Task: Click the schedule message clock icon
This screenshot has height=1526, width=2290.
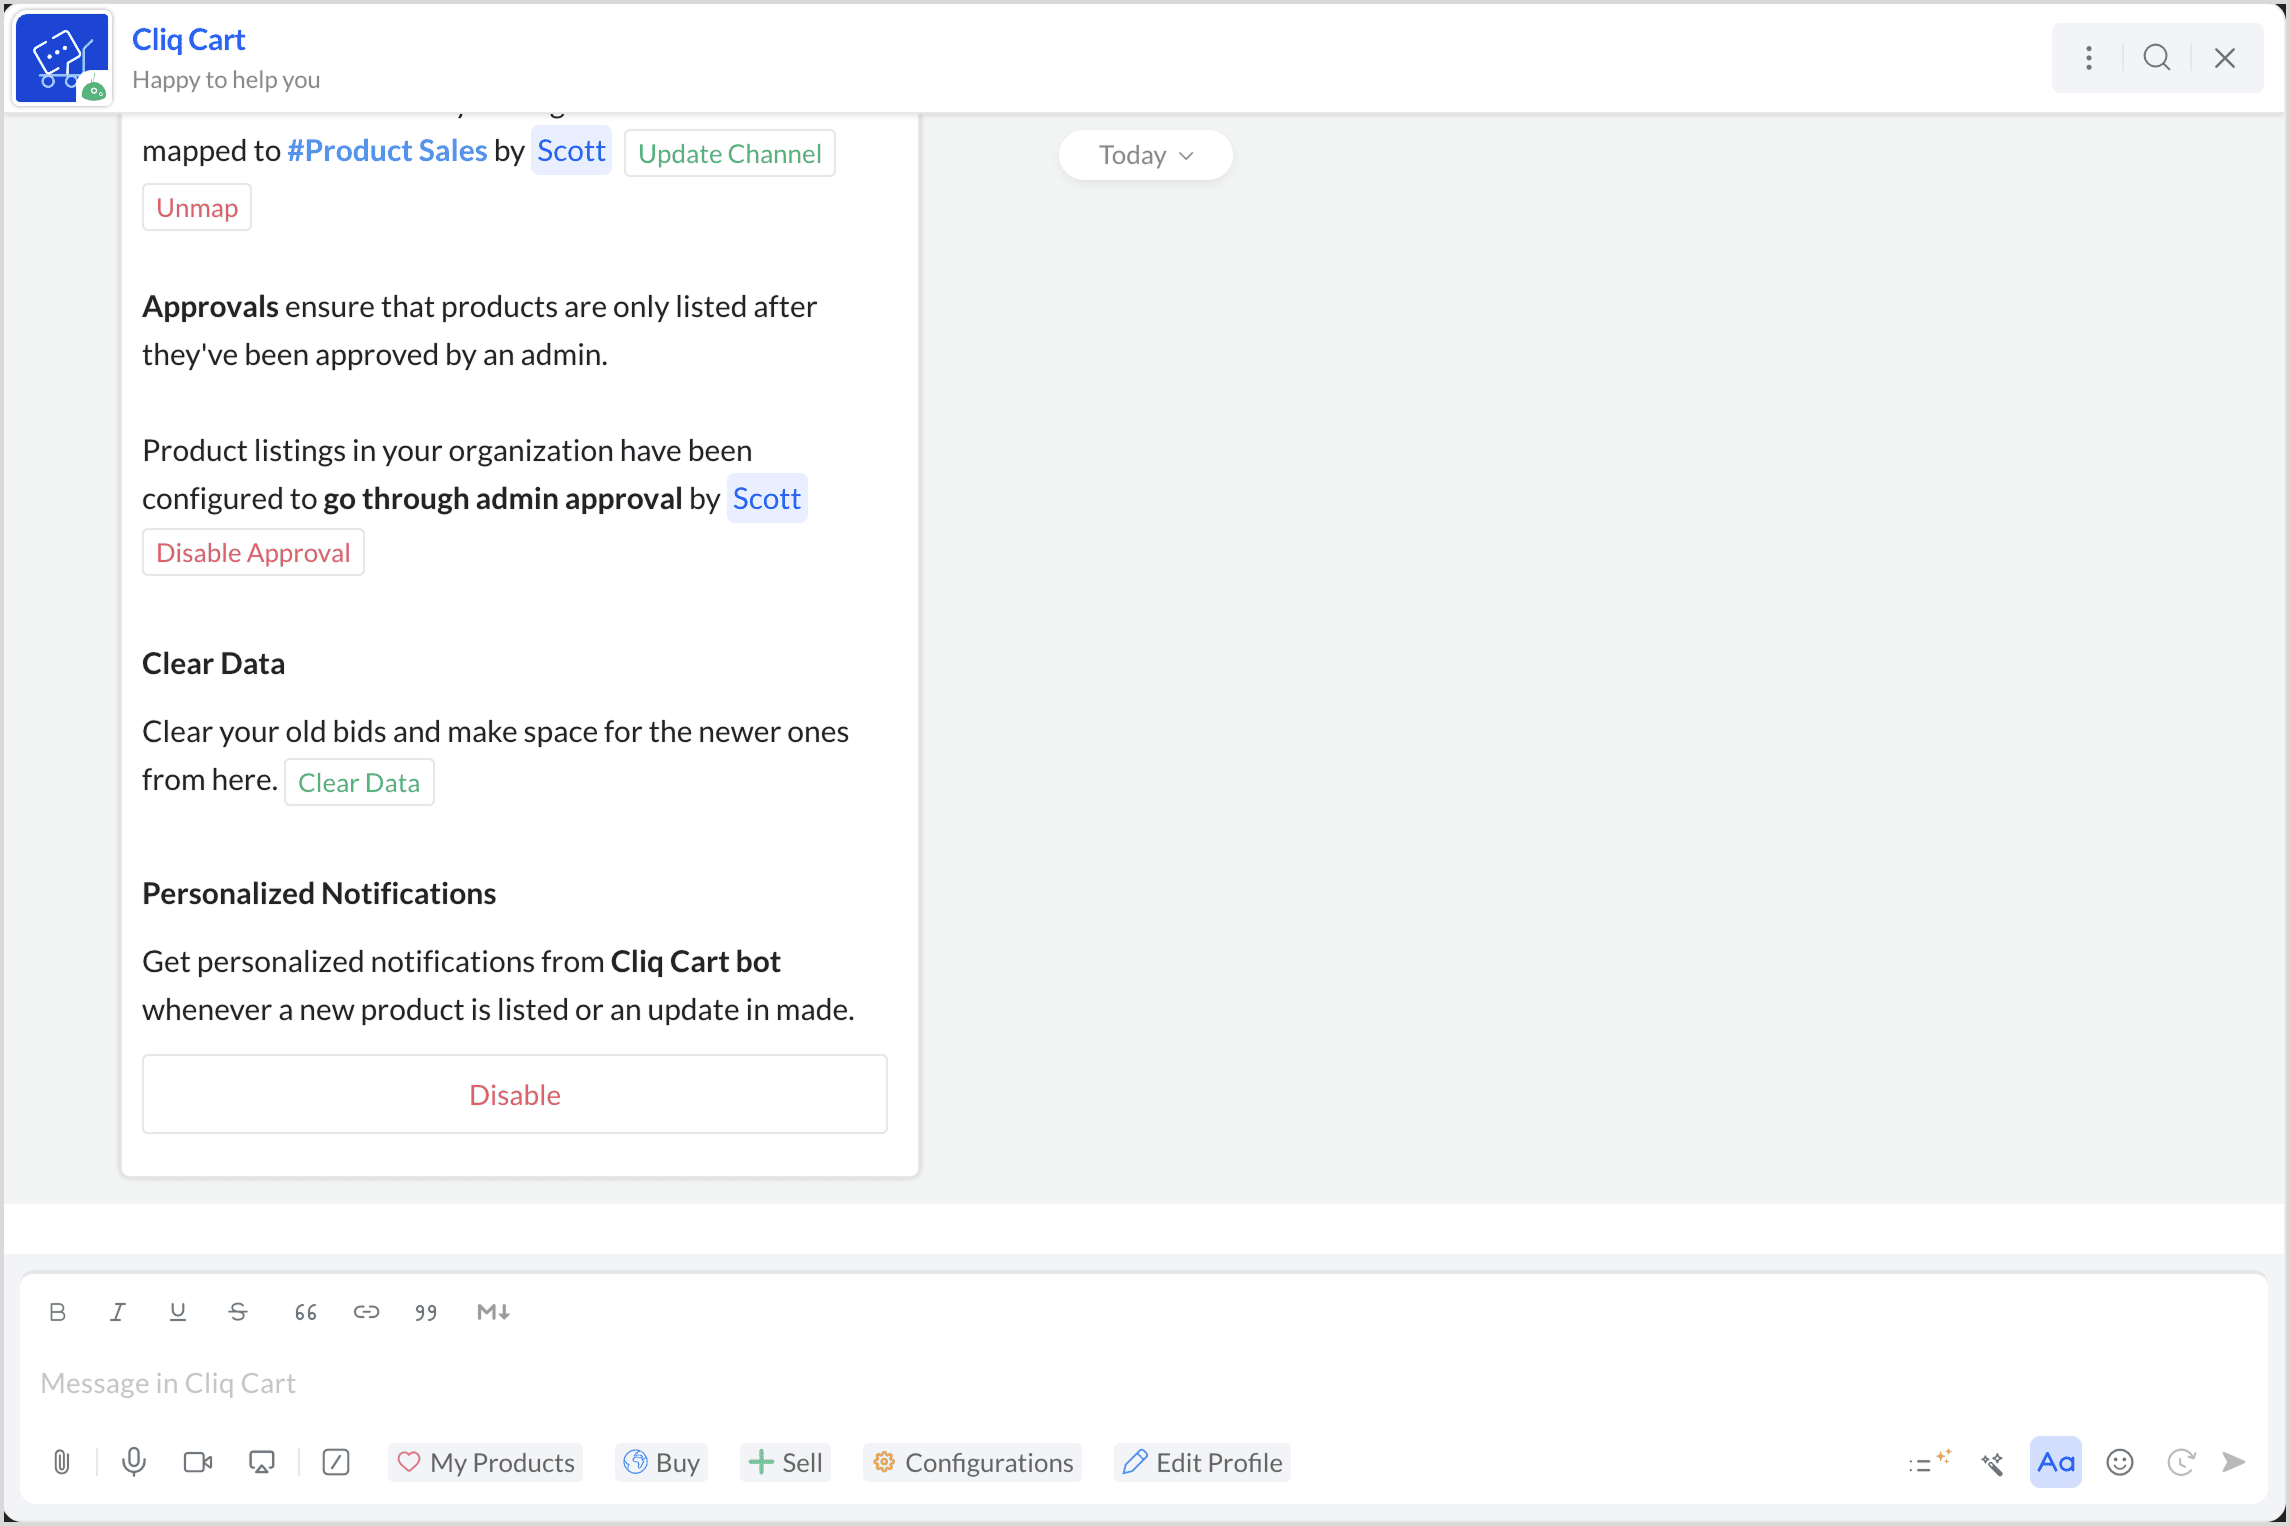Action: click(x=2180, y=1462)
